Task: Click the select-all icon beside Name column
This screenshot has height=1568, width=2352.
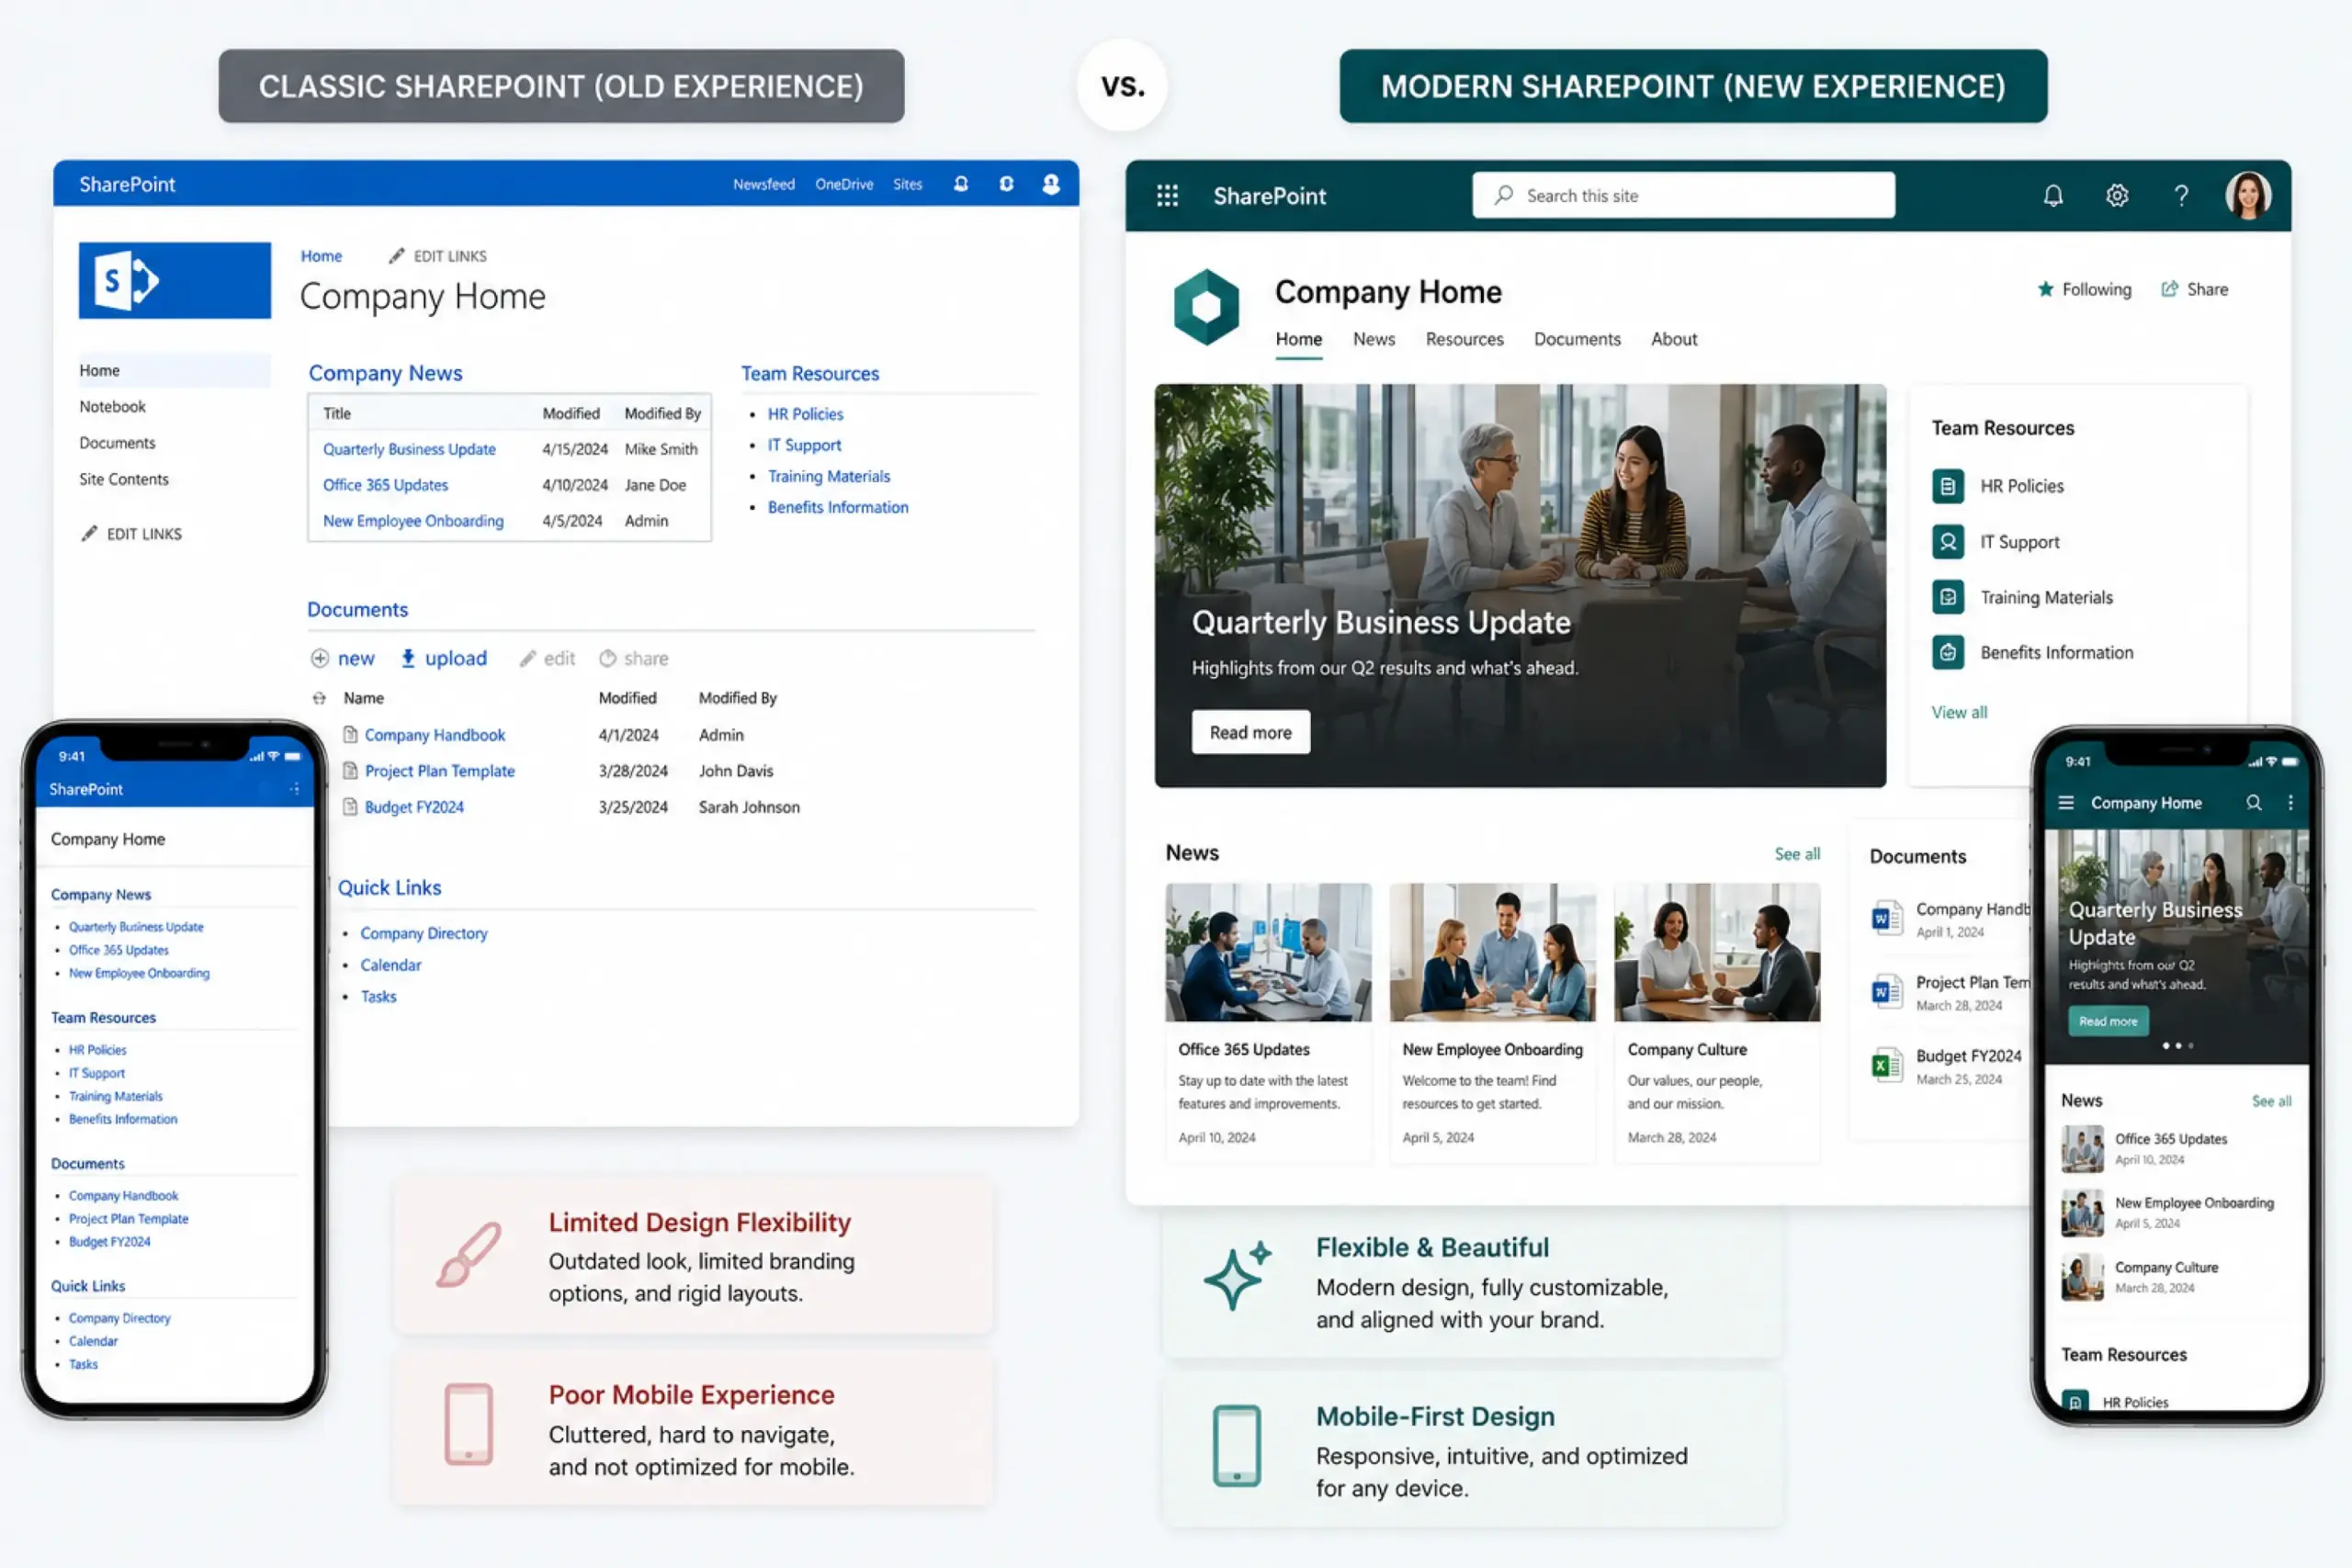Action: point(319,698)
